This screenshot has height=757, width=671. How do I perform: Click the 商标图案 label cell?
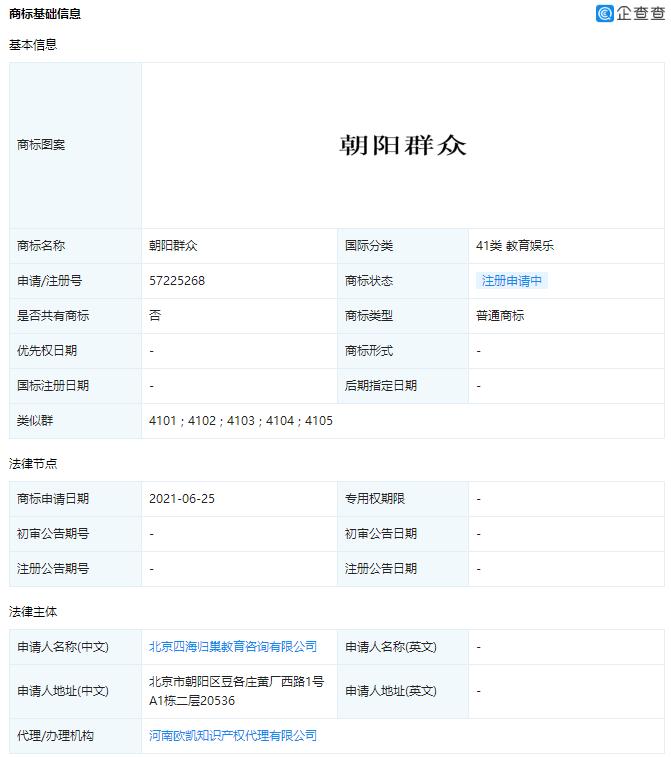tap(41, 145)
